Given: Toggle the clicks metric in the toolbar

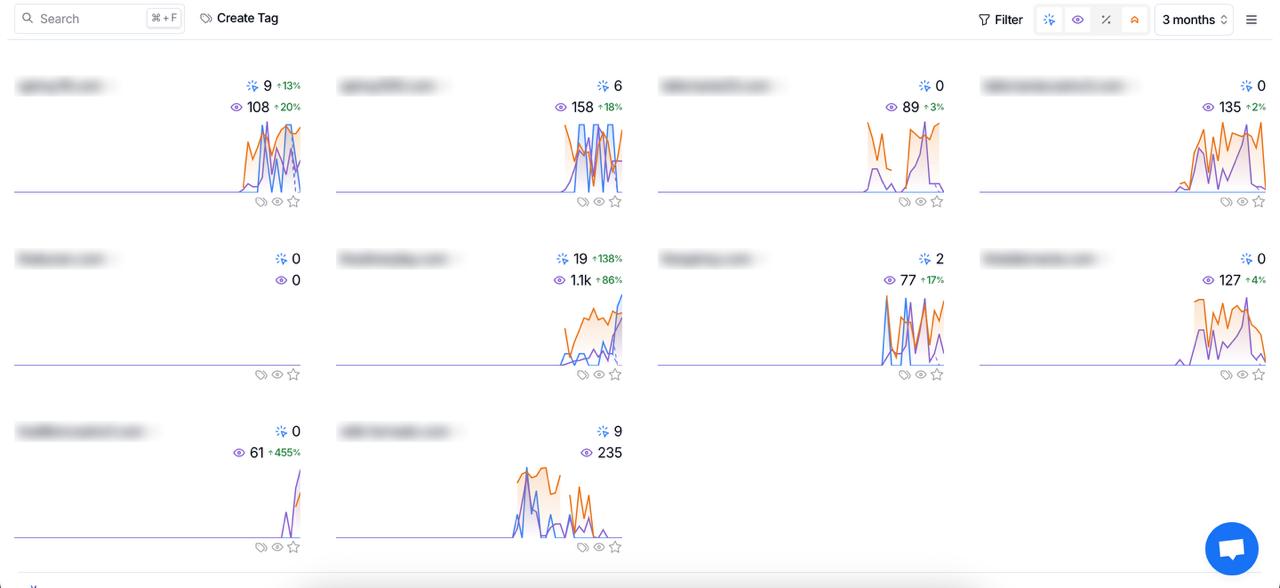Looking at the screenshot, I should (x=1049, y=20).
